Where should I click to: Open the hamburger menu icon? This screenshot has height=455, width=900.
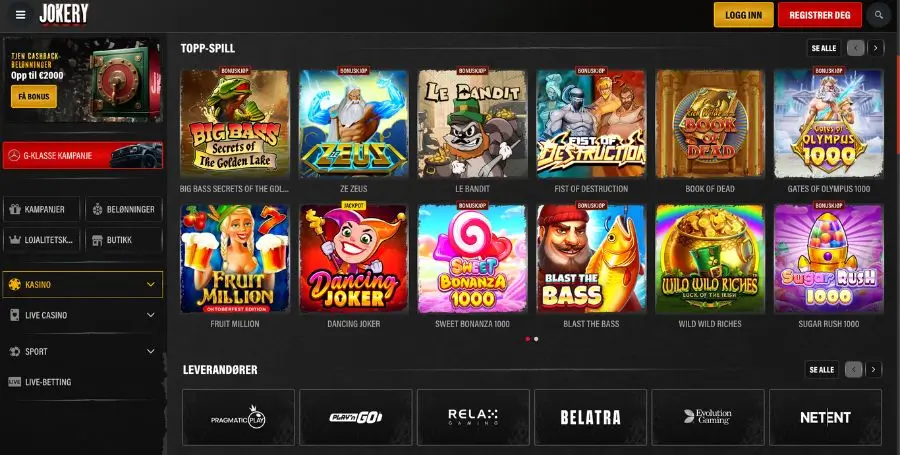21,15
